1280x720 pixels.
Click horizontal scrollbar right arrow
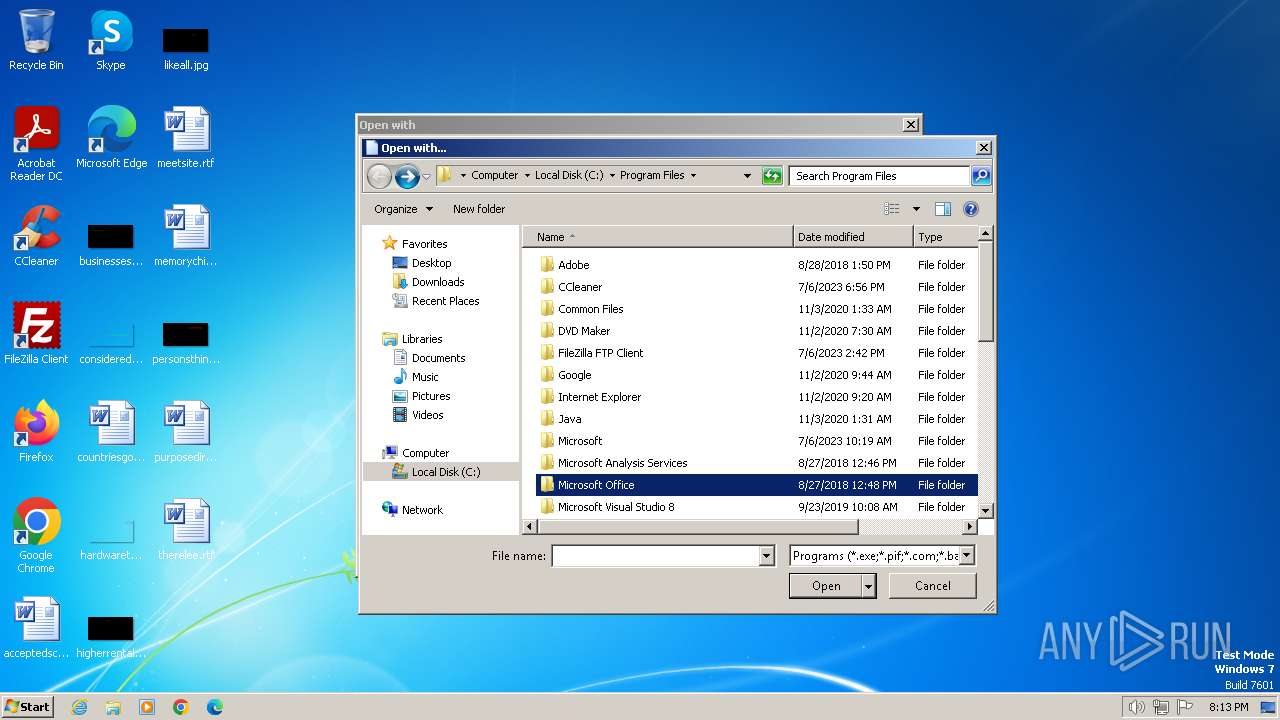969,526
